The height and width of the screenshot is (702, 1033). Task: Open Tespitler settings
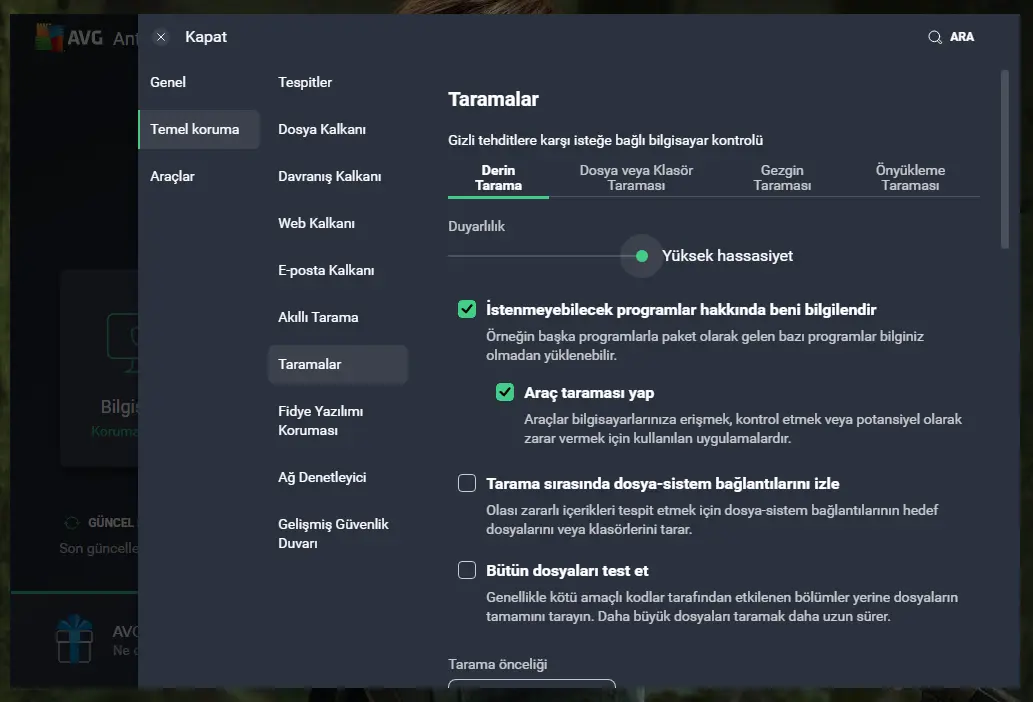pyautogui.click(x=305, y=82)
